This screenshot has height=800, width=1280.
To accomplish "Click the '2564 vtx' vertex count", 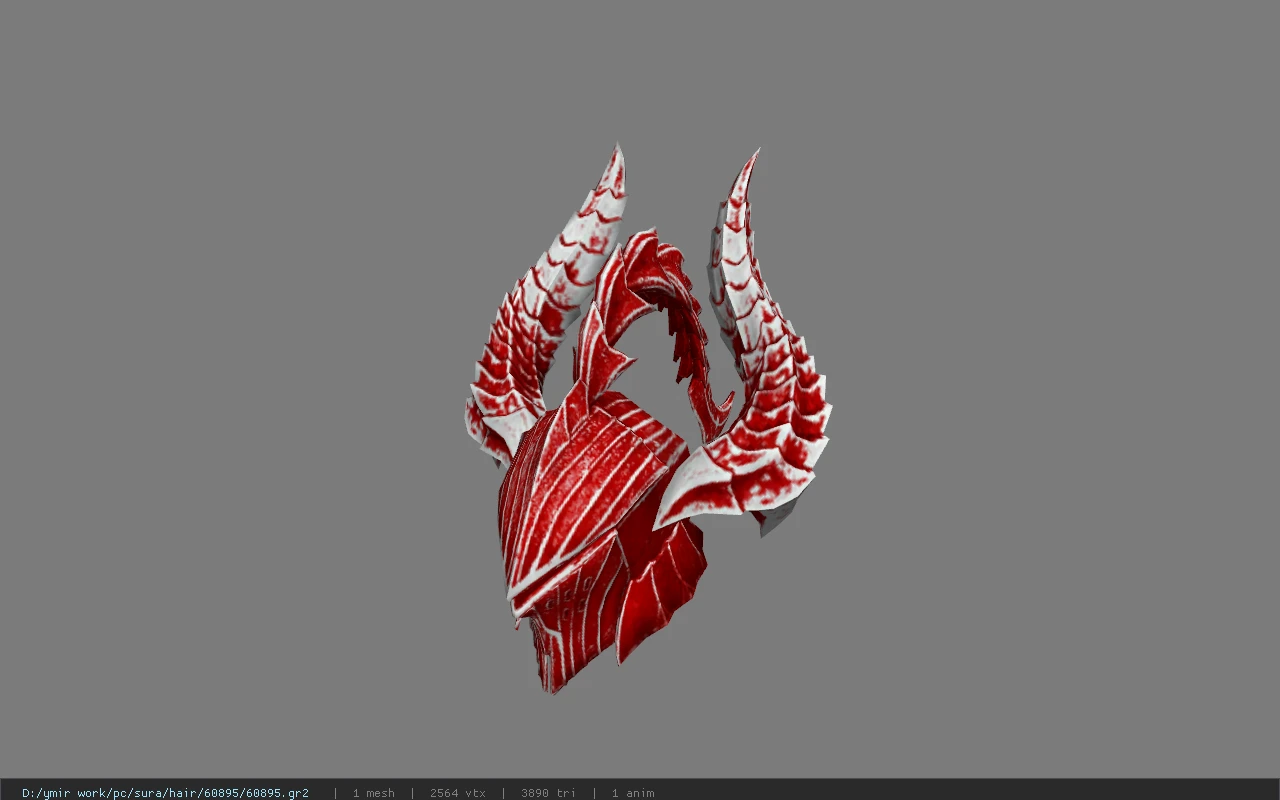I will [458, 793].
